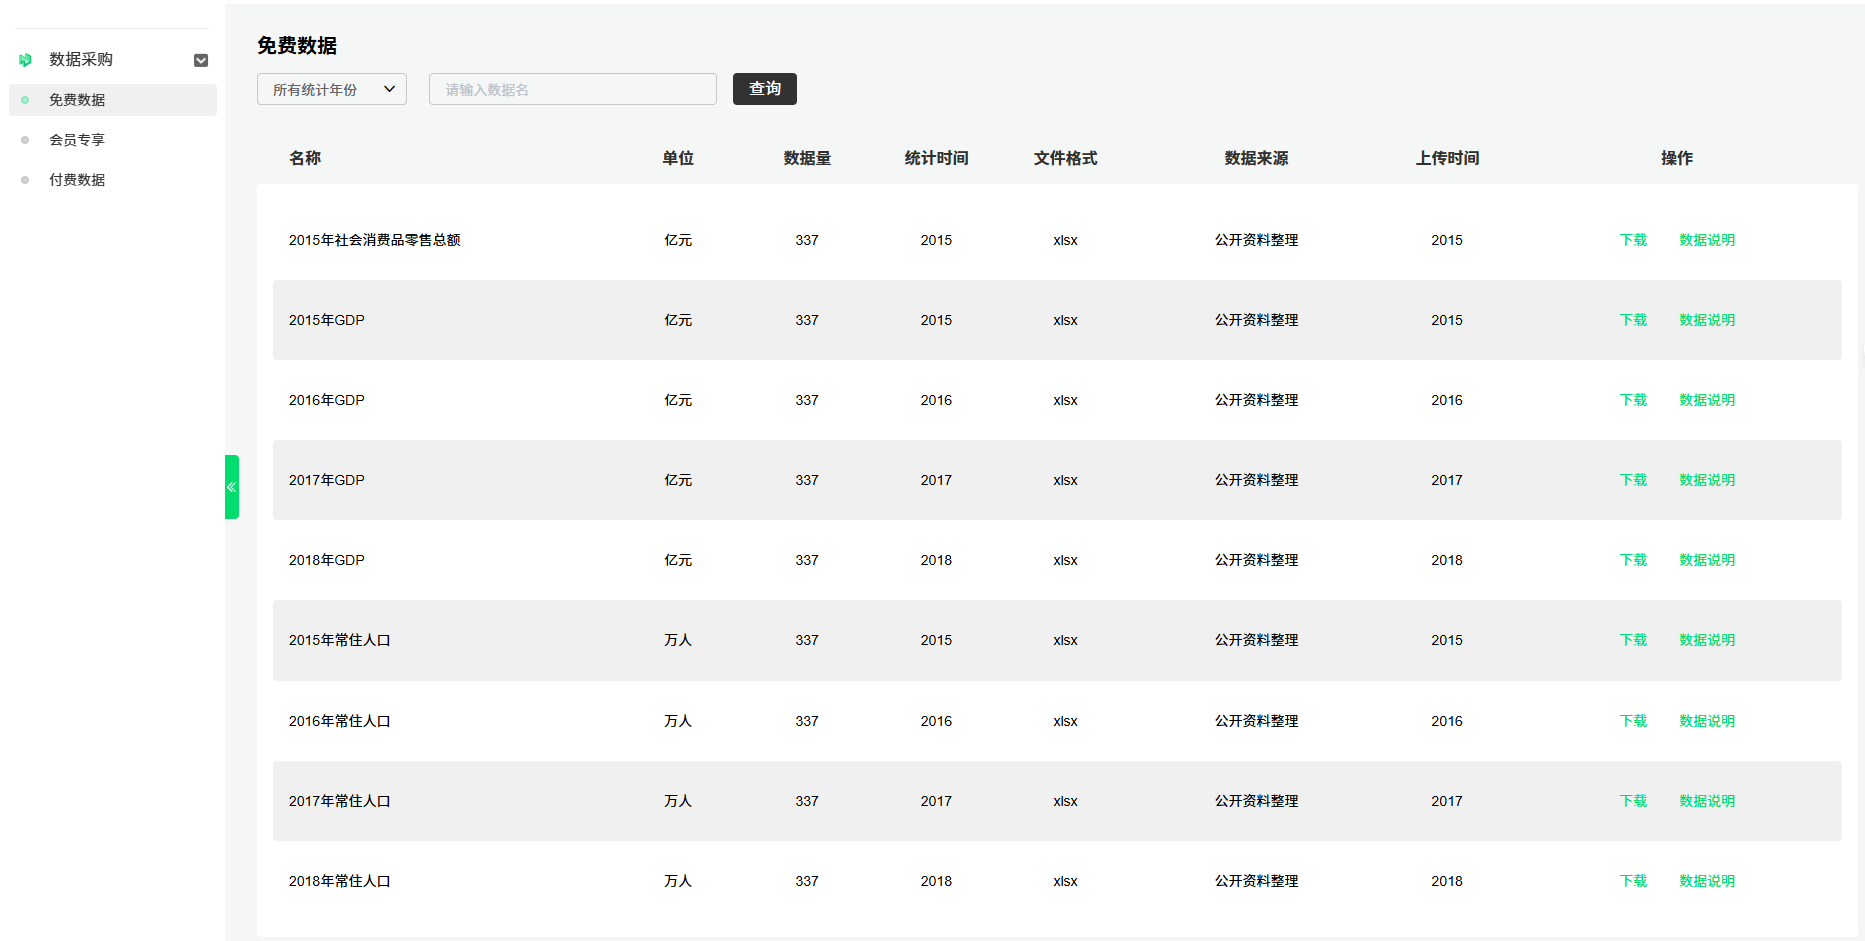Viewport: 1865px width, 941px height.
Task: Click the 单位 column header
Action: click(678, 158)
